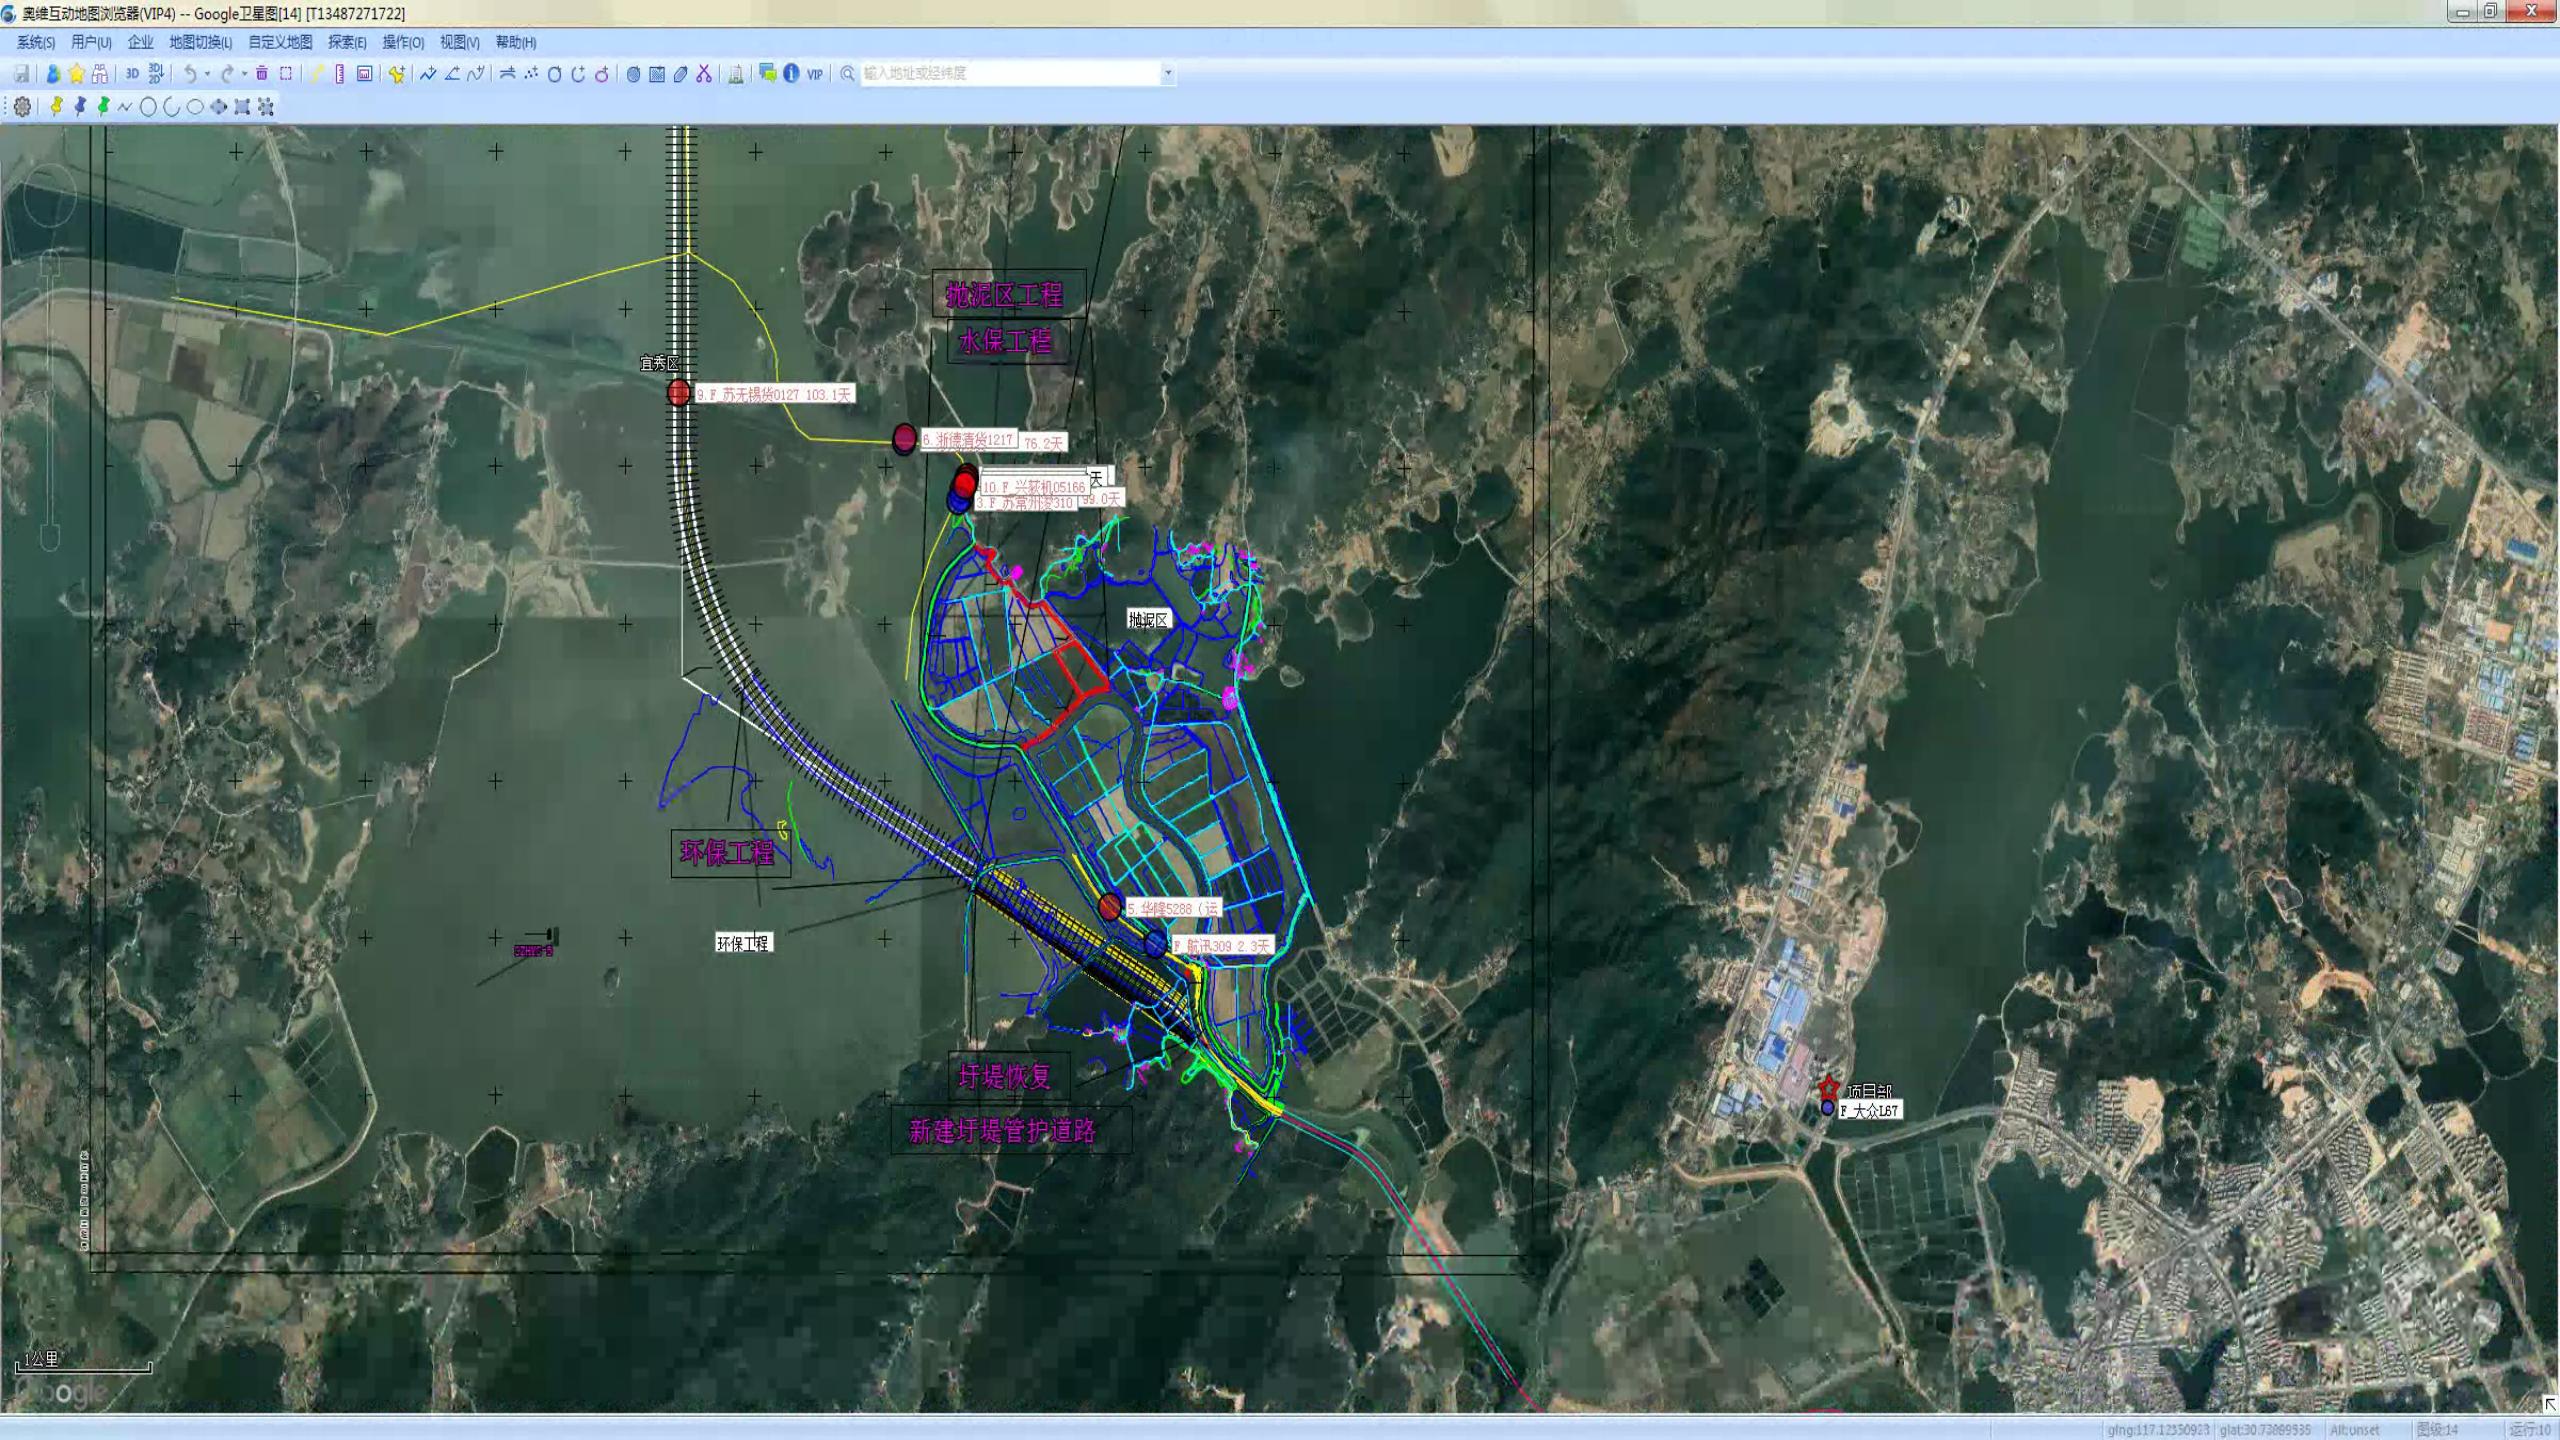Click the VIP toolbar icon

tap(815, 73)
